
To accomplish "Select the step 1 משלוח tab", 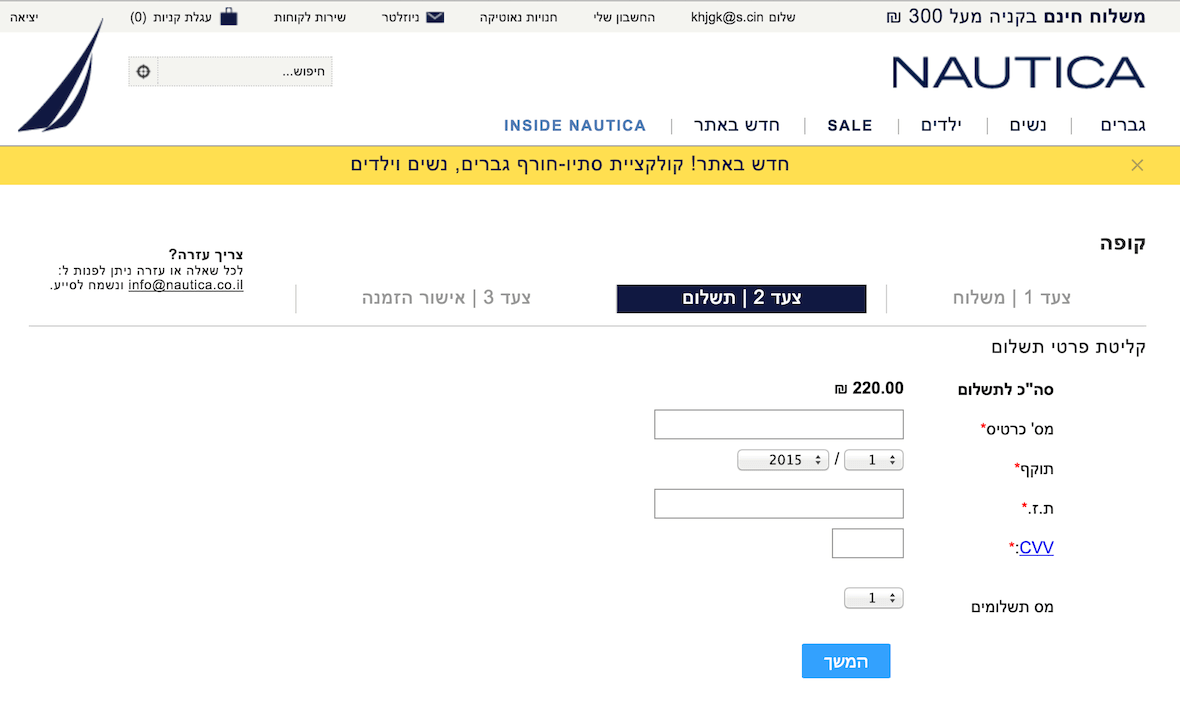I will click(1012, 298).
